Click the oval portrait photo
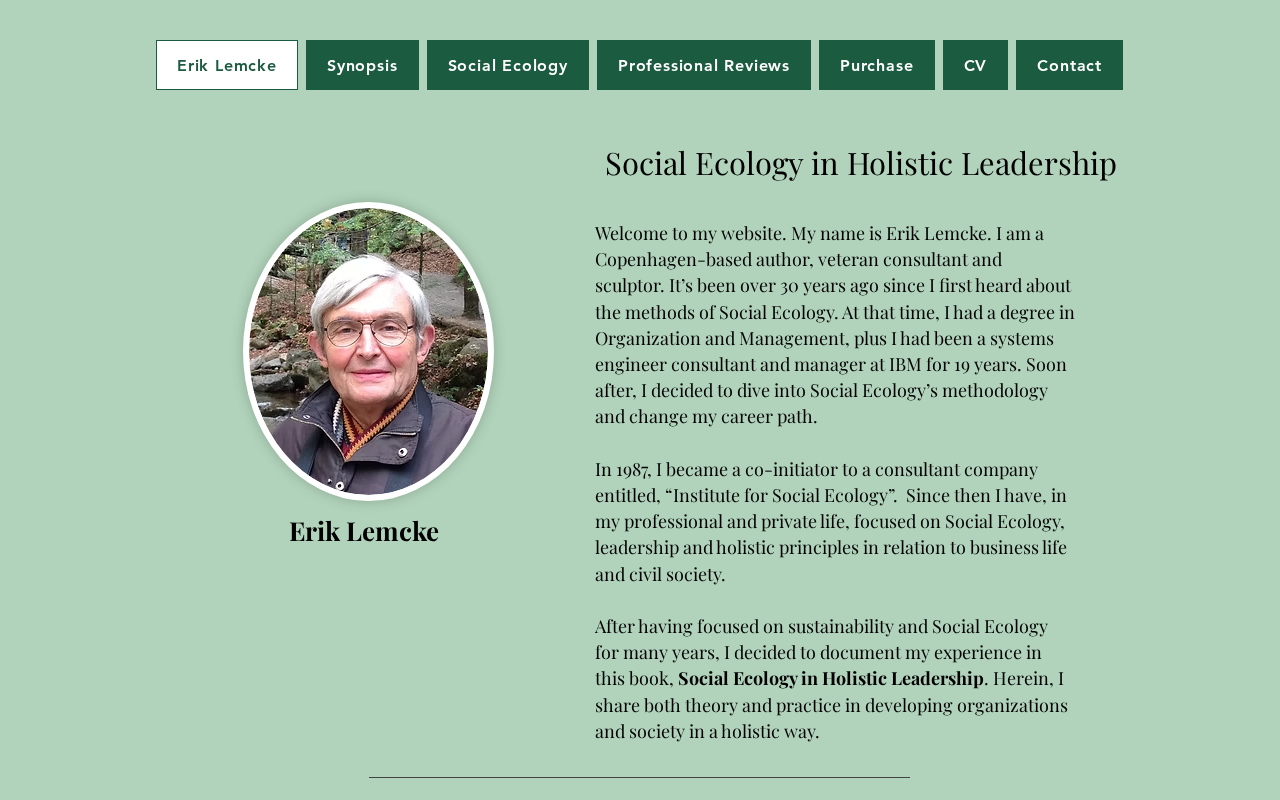The image size is (1280, 800). (x=368, y=351)
